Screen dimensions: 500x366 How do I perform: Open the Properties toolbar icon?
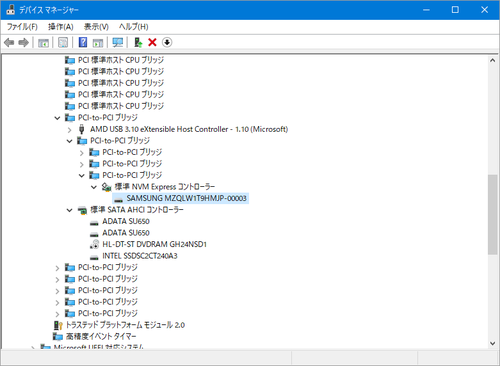tap(63, 42)
